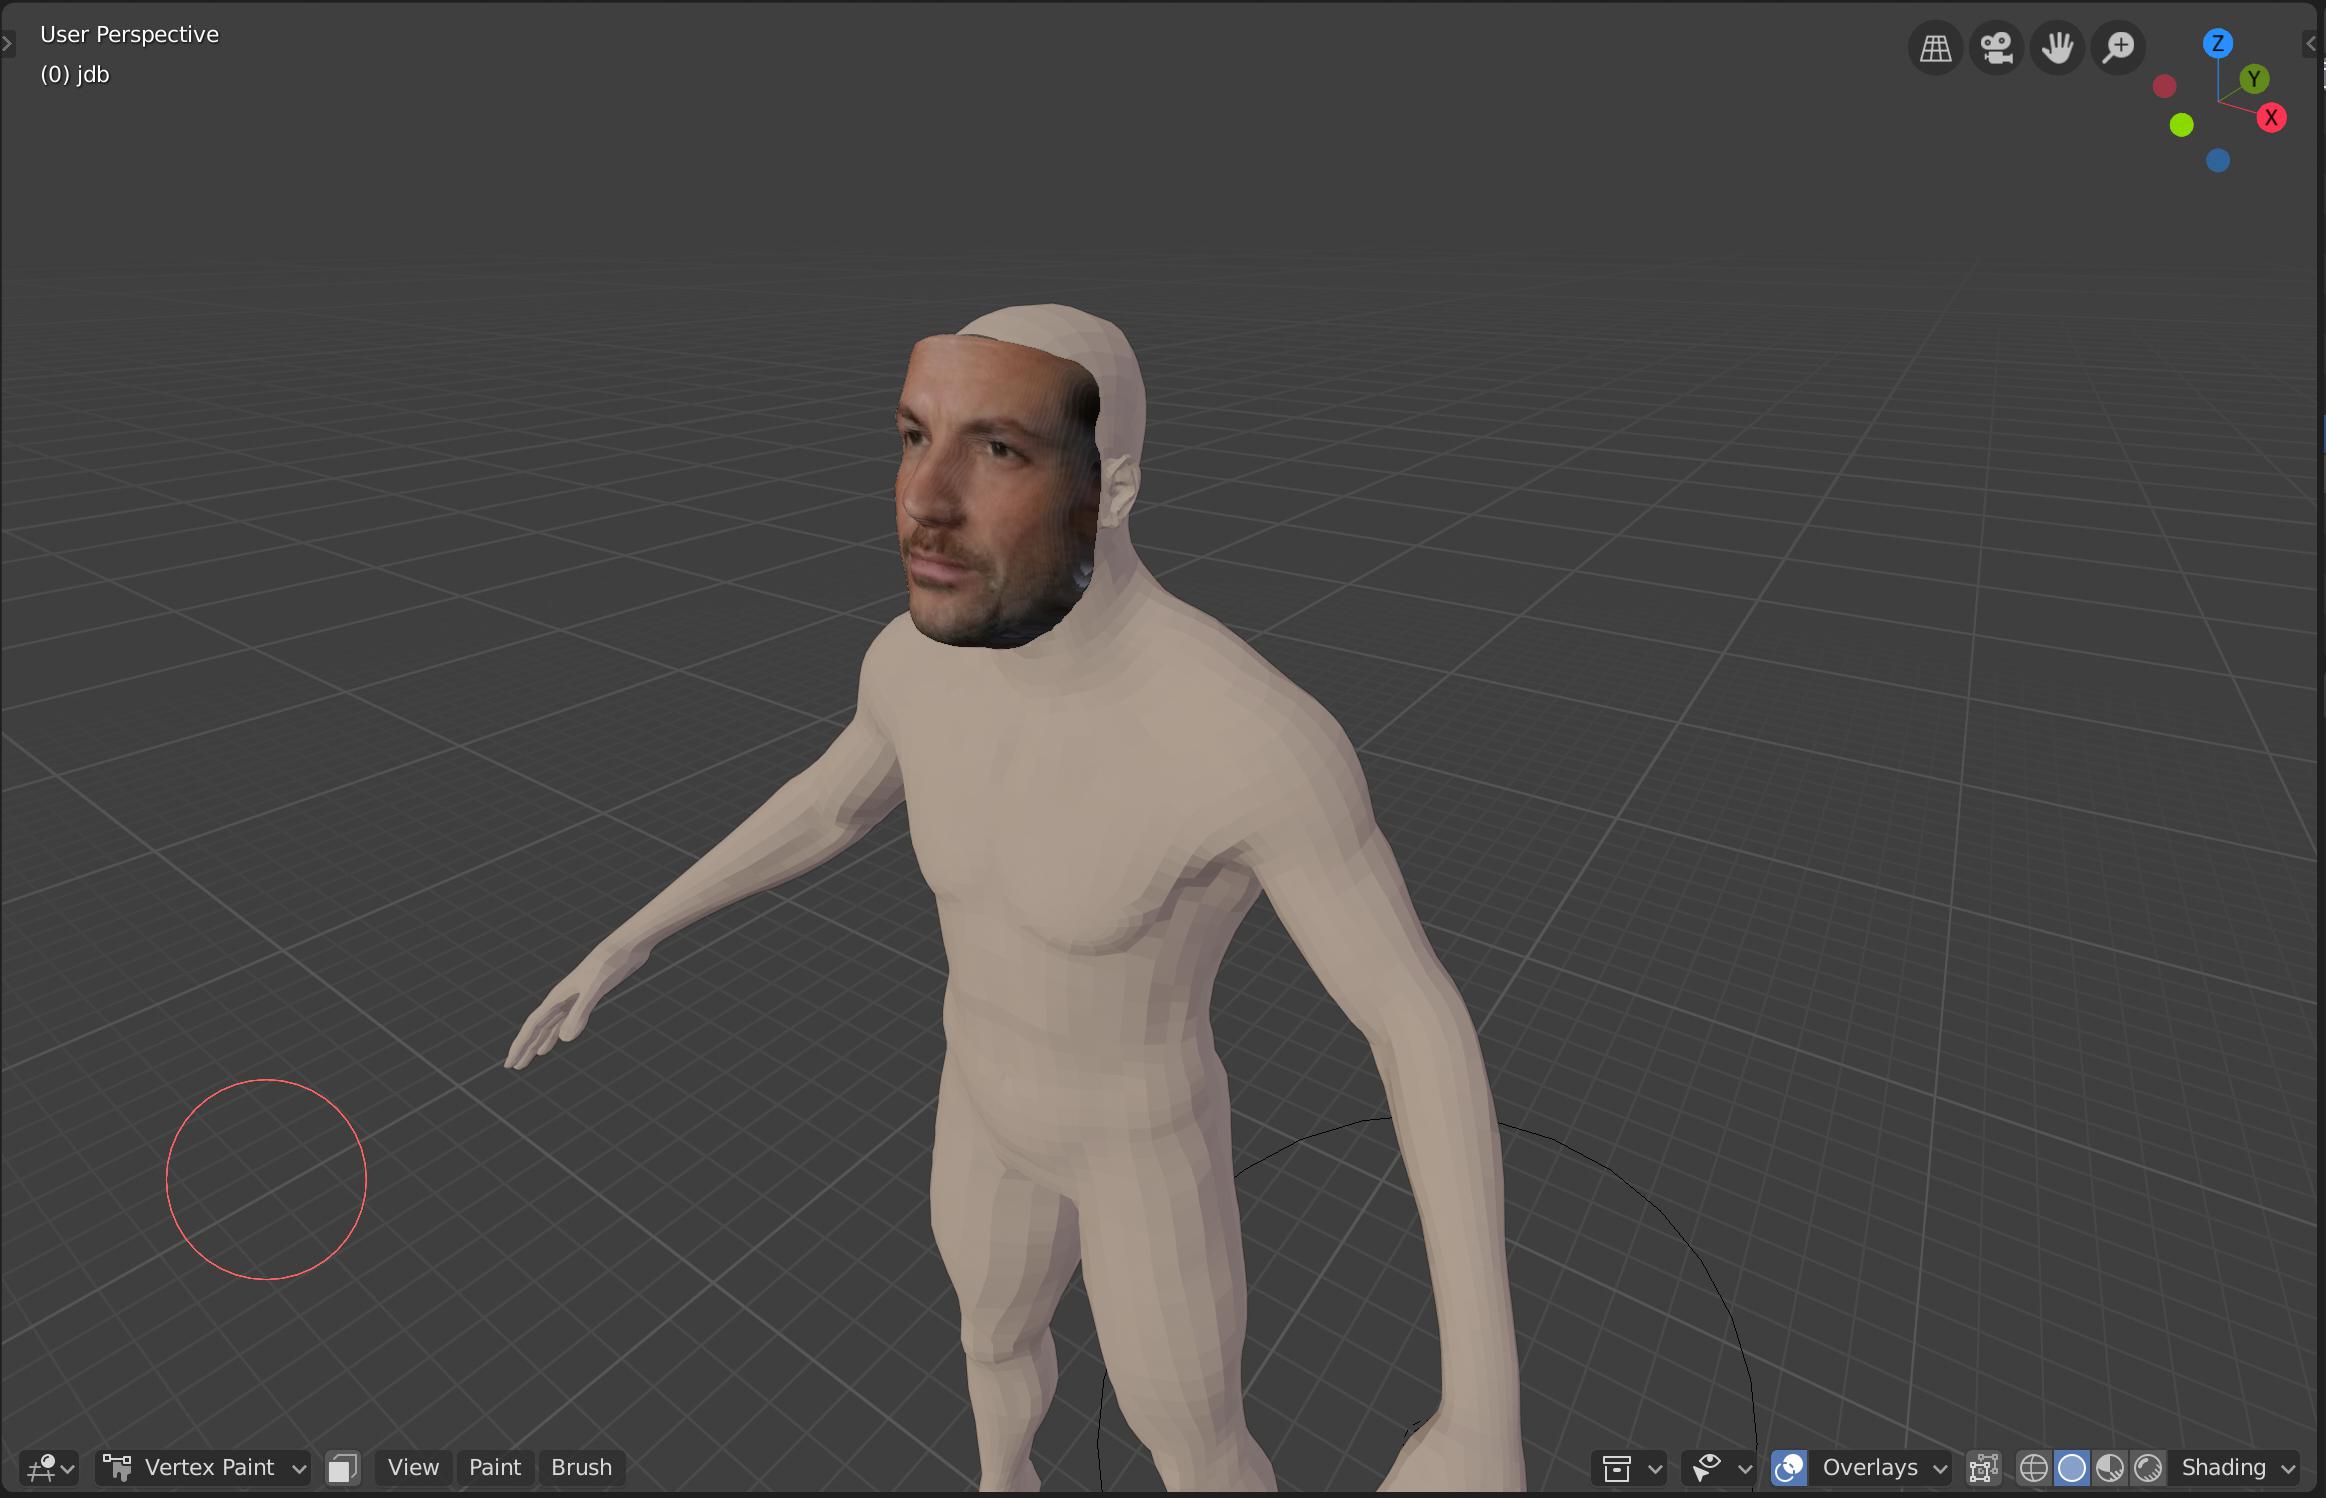Screen dimensions: 2326x1498
Task: Switch to Rendered shading mode
Action: point(2146,1467)
